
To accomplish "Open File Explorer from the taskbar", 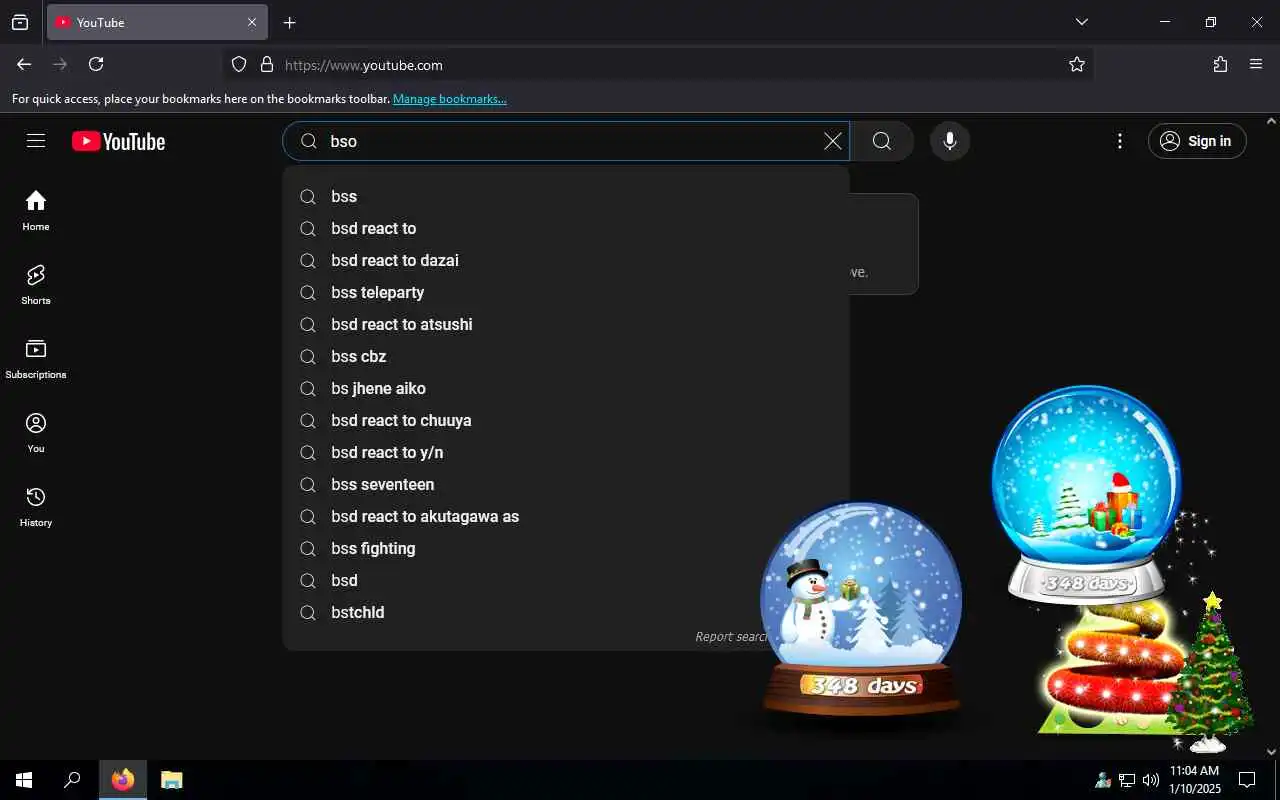I will (x=172, y=780).
